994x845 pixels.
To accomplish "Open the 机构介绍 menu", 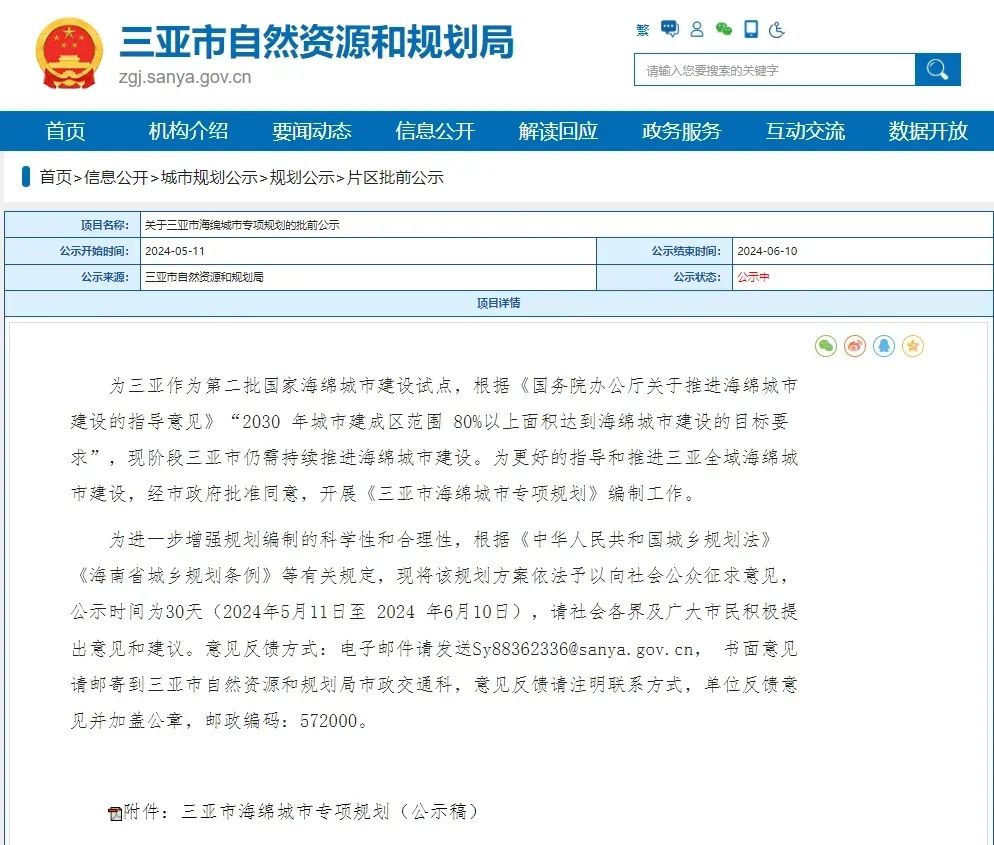I will 188,131.
